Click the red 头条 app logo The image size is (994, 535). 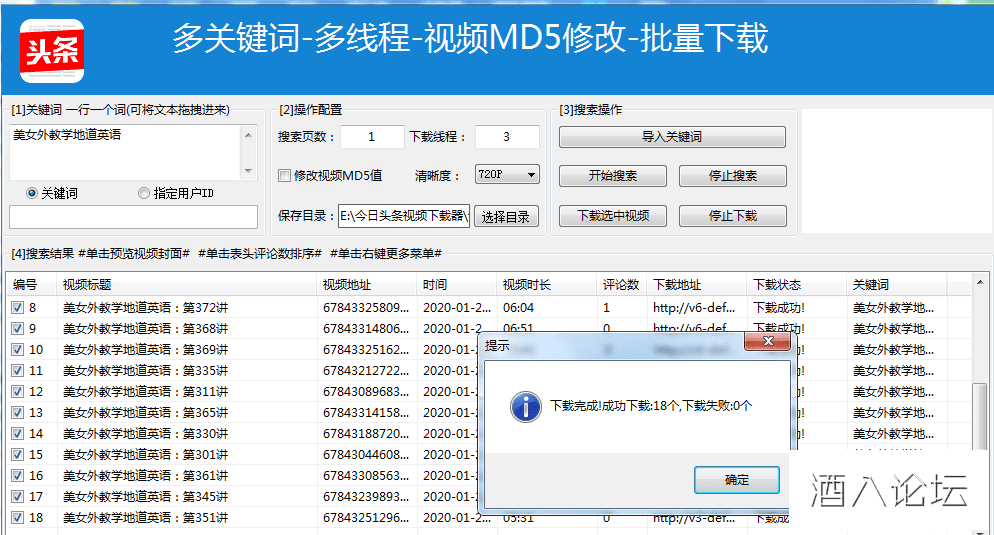tap(52, 51)
